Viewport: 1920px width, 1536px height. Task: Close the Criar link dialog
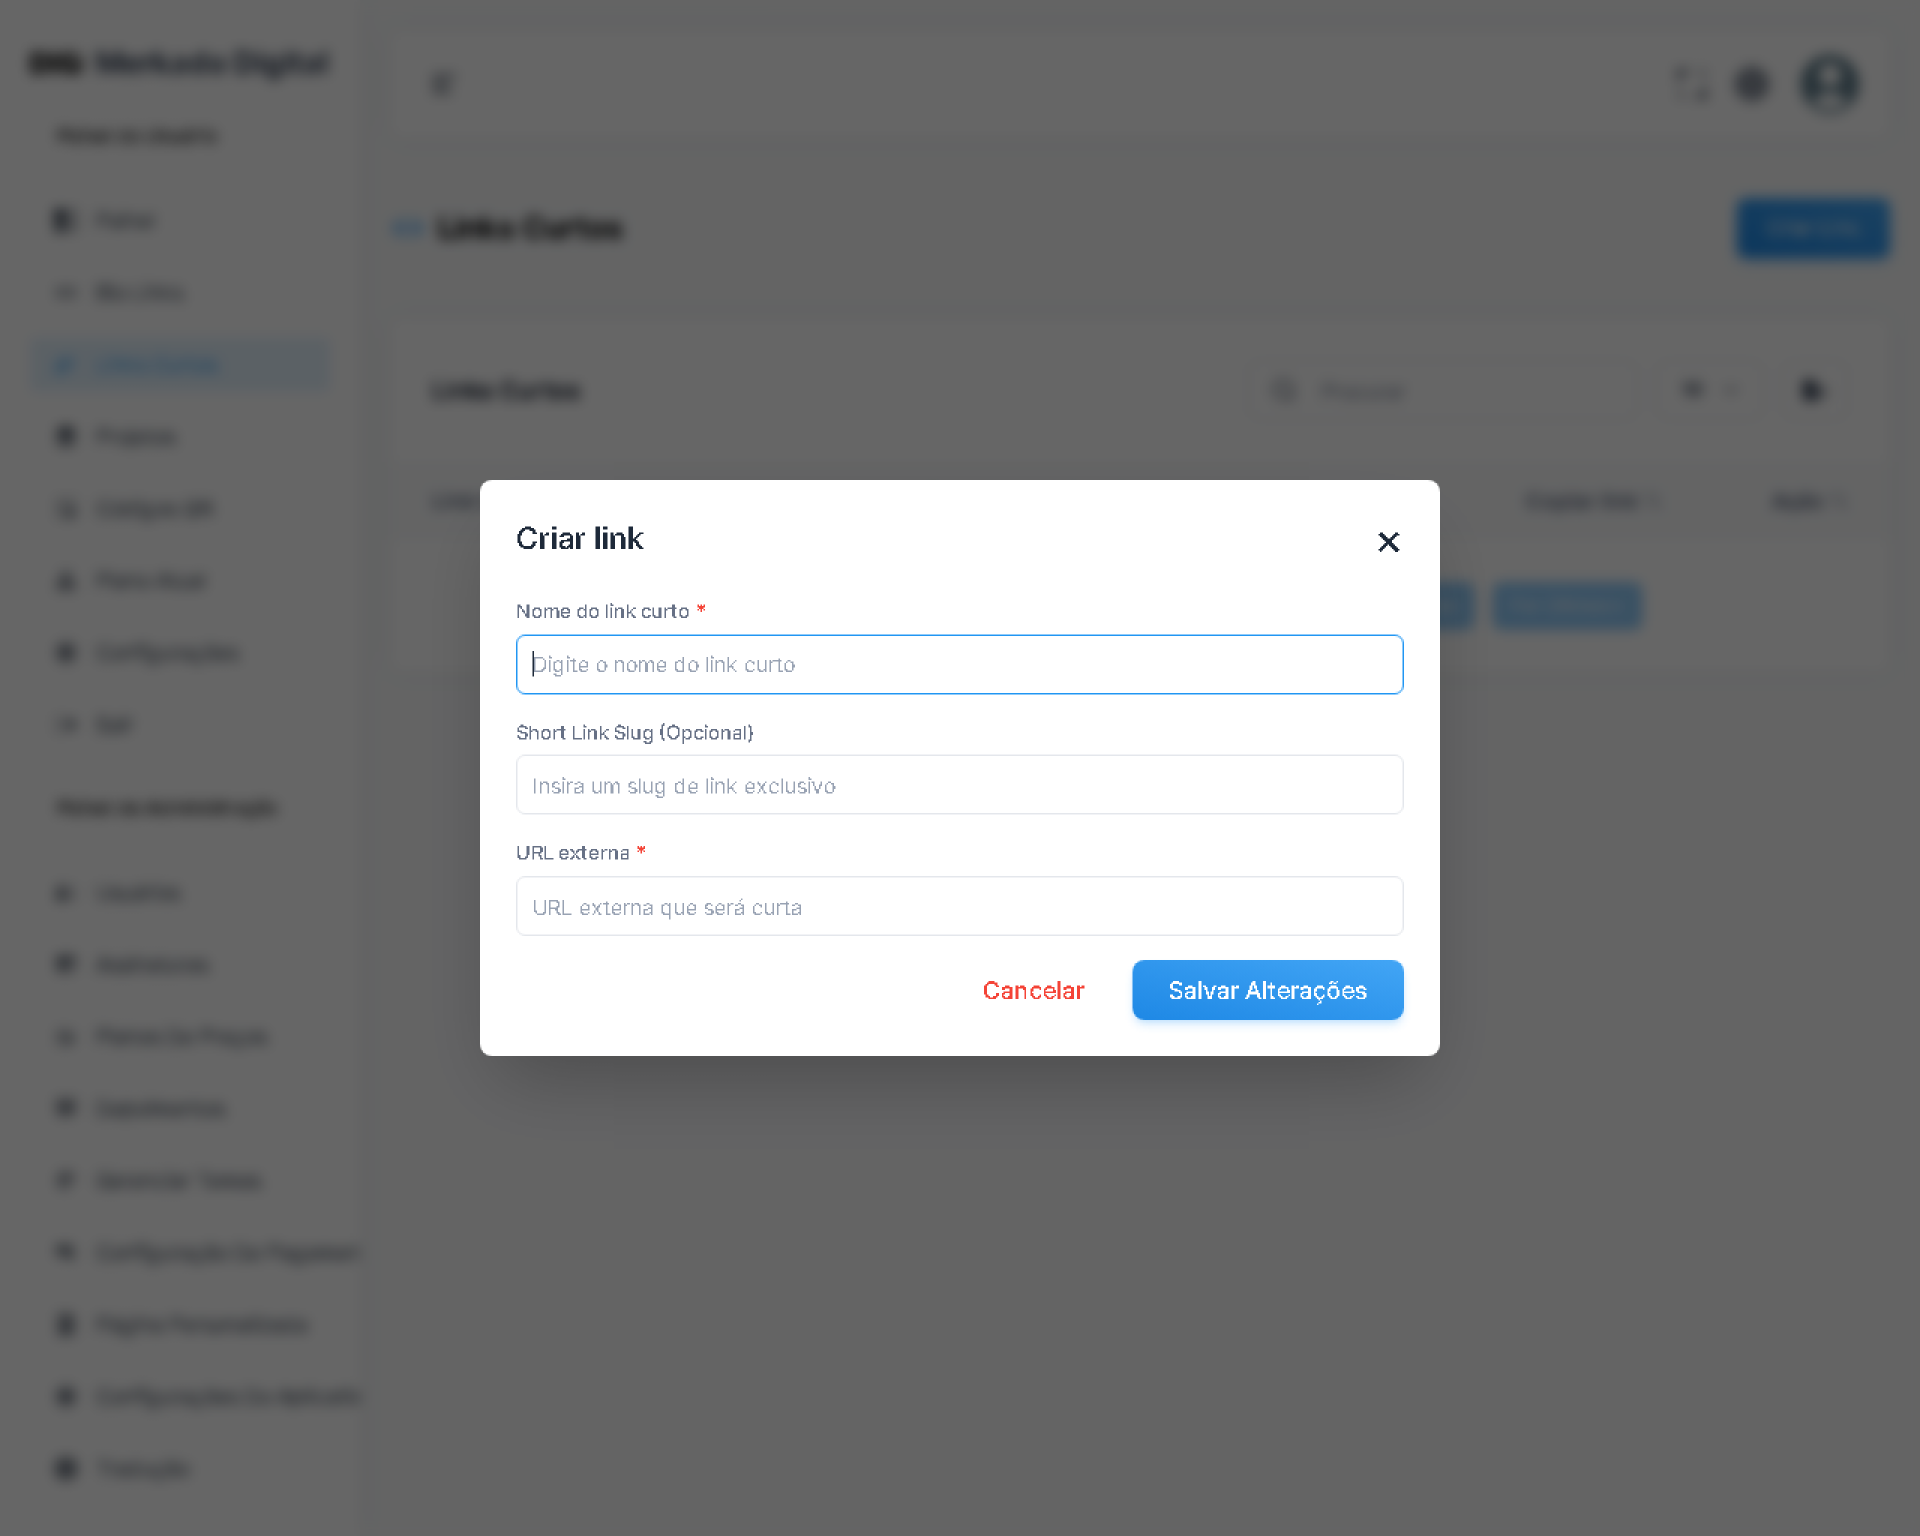[1388, 542]
